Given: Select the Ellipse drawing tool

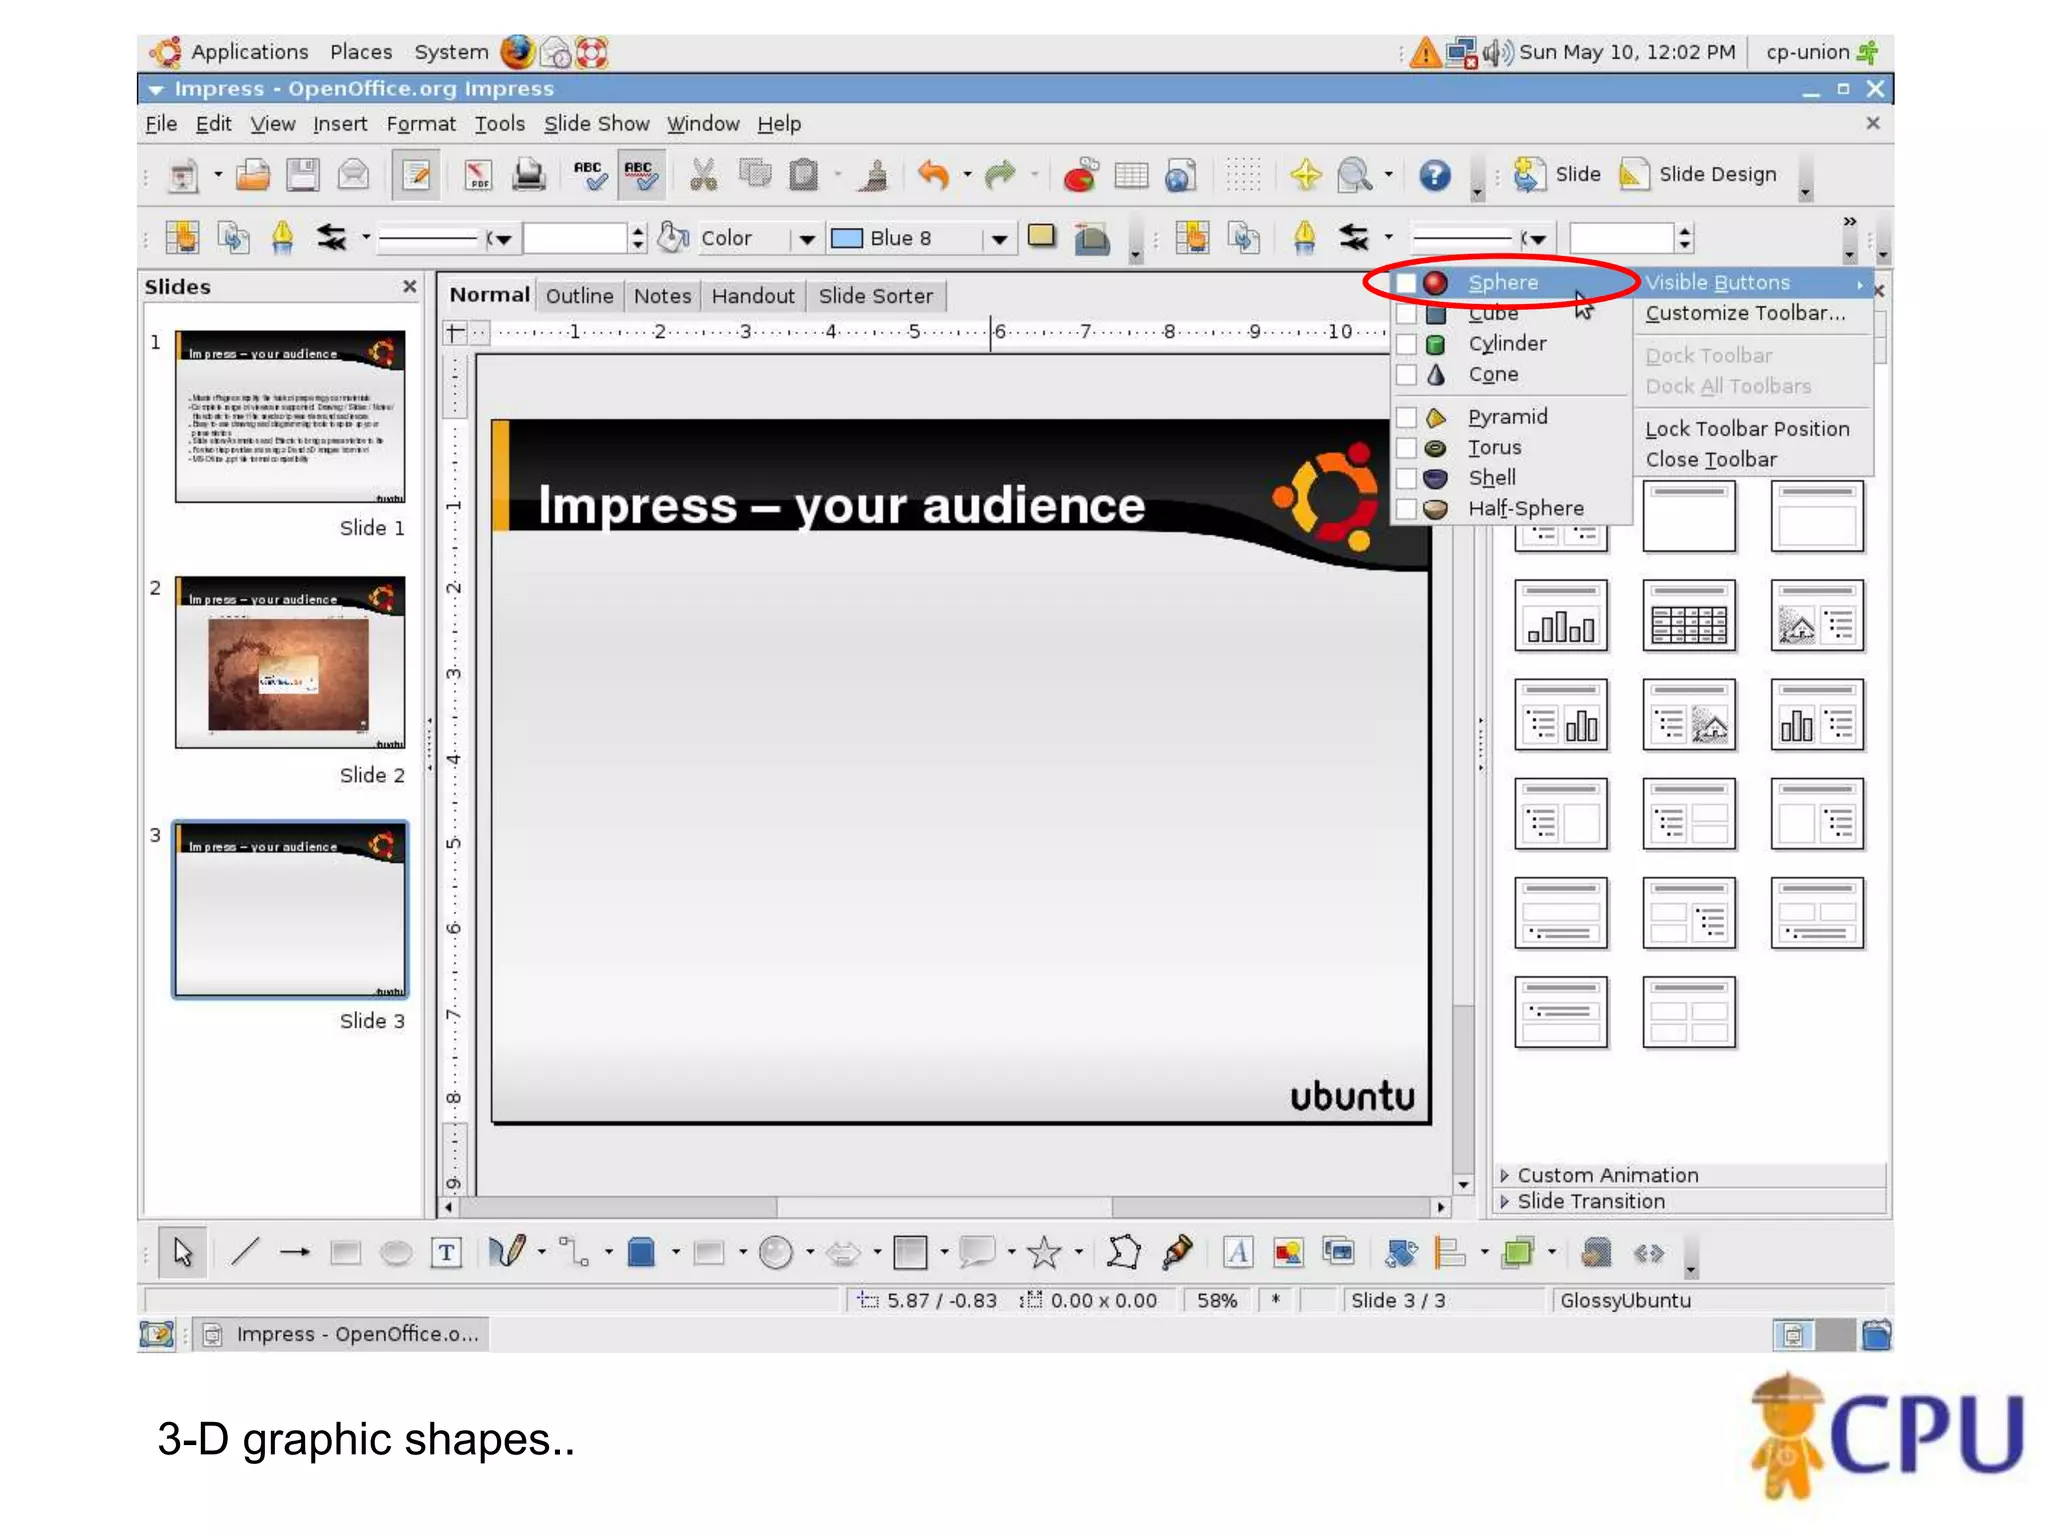Looking at the screenshot, I should point(396,1252).
